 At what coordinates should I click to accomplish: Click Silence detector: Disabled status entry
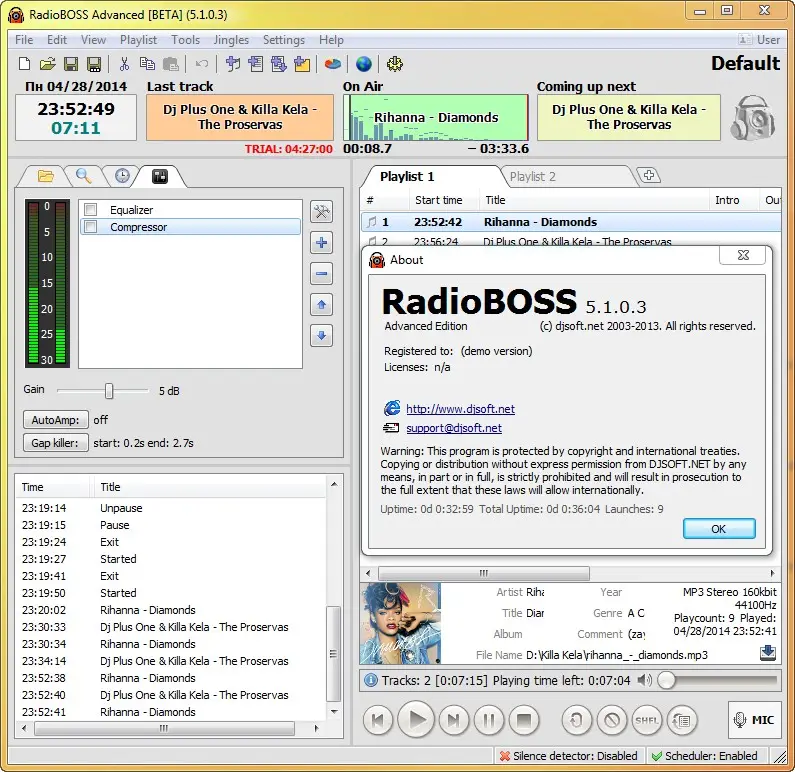pos(568,756)
